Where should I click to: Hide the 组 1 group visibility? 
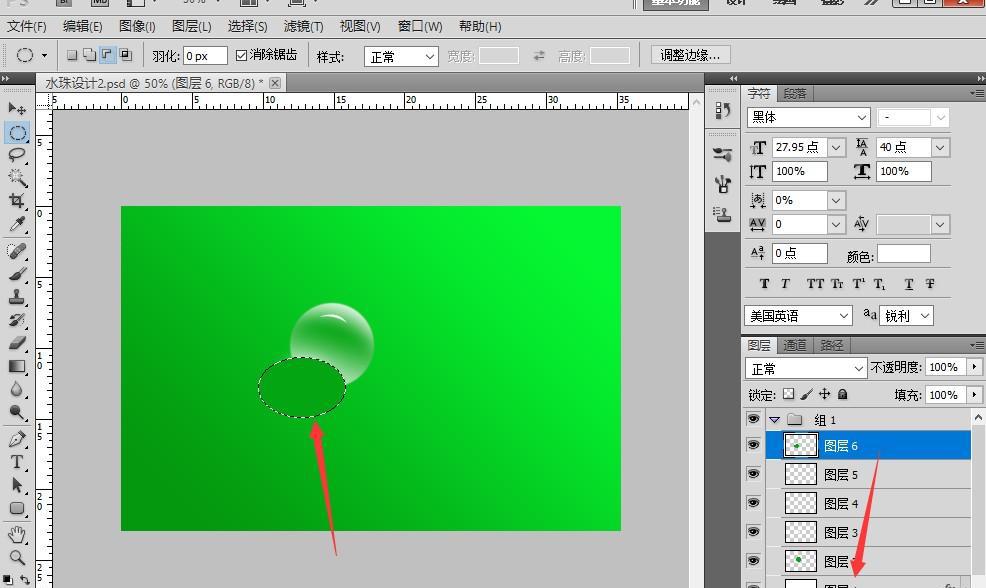click(x=753, y=419)
